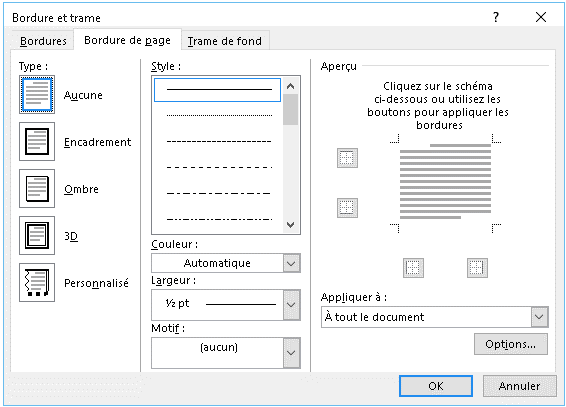Open the Couleur Automatique dropdown
Screen dimensions: 566x407
click(x=226, y=263)
